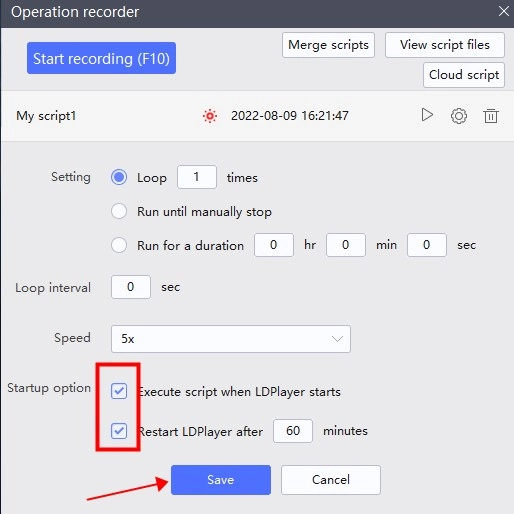Select Run for a duration option
This screenshot has width=514, height=514.
pos(119,245)
